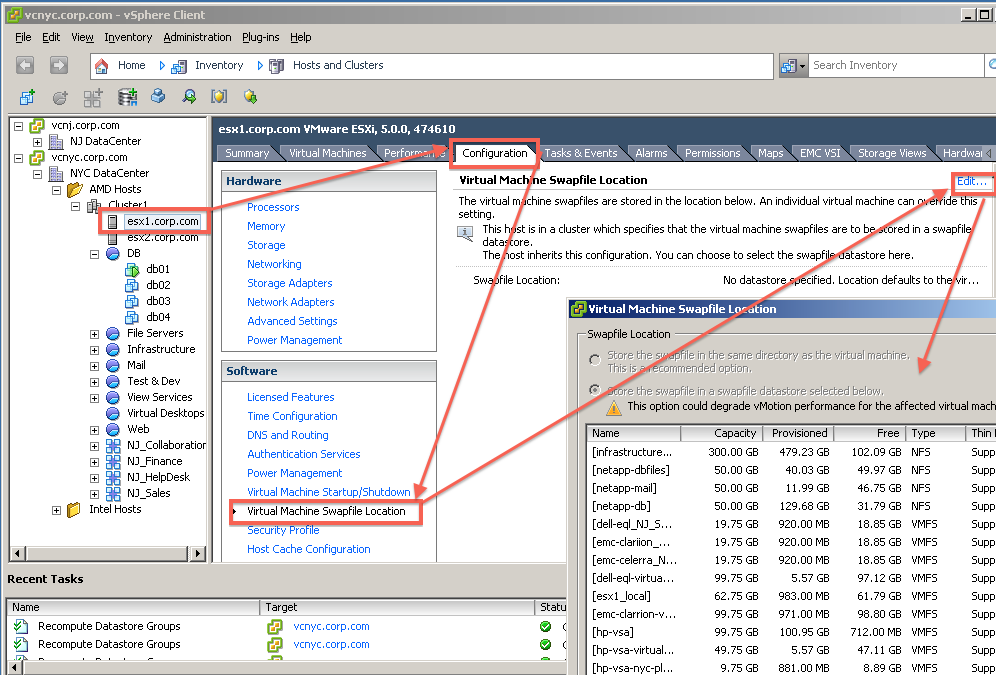Open the File menu
This screenshot has height=675, width=996.
[x=23, y=37]
